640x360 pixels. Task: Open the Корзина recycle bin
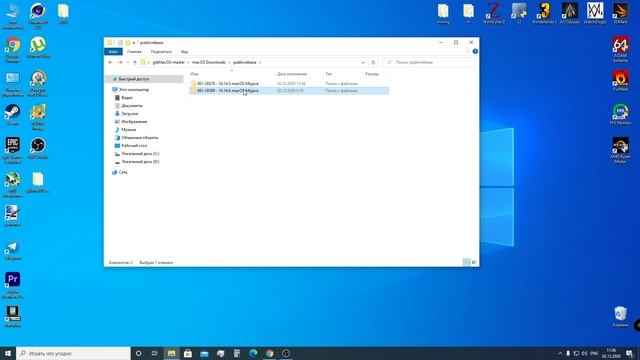pos(620,316)
